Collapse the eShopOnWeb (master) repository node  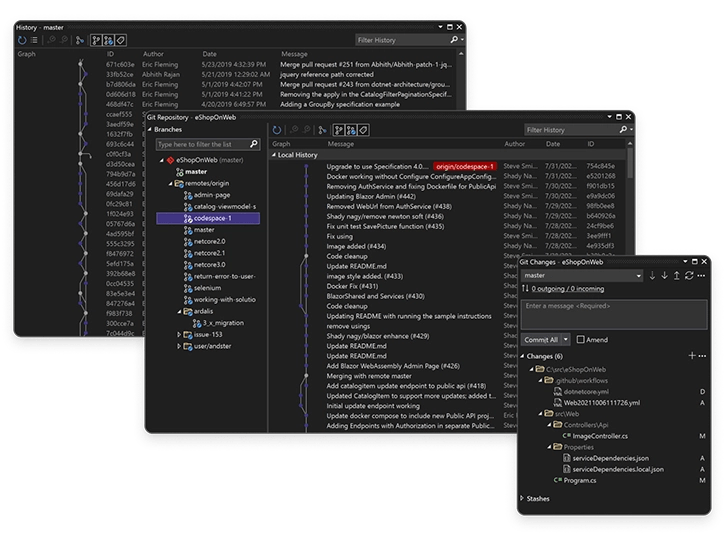(161, 160)
